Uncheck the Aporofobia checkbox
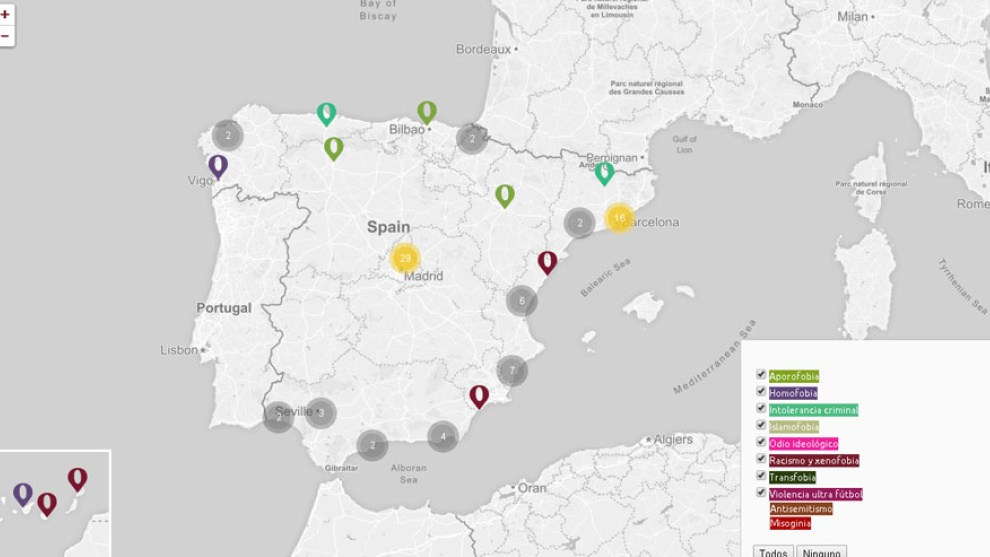Viewport: 990px width, 557px height. click(761, 375)
